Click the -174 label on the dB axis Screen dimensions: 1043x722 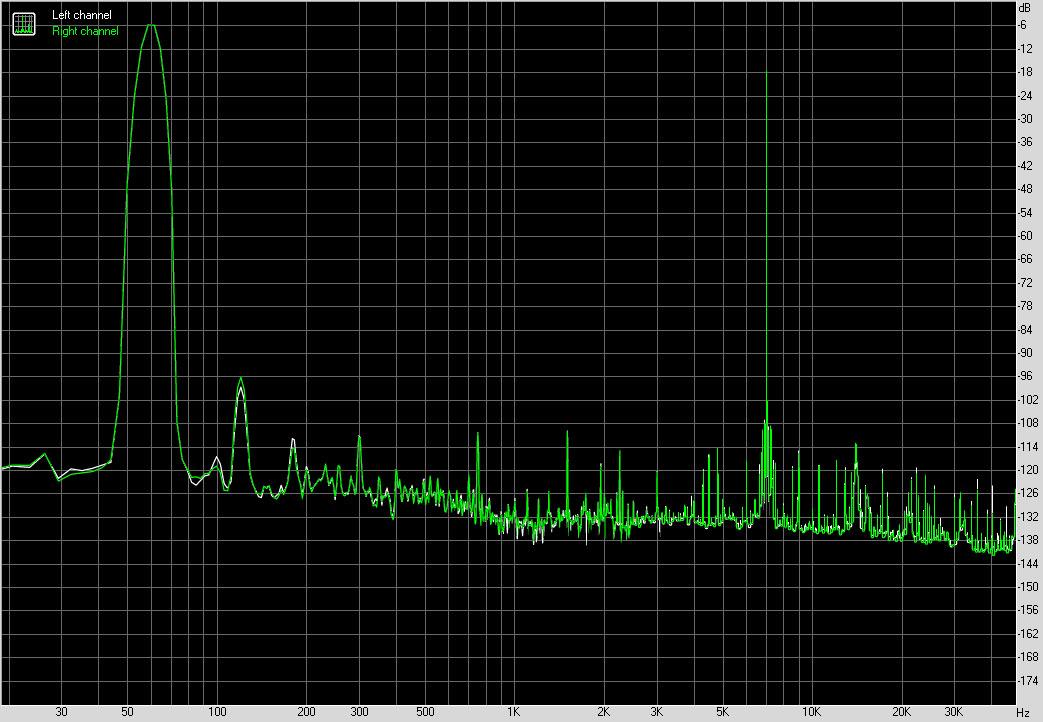pos(1025,681)
